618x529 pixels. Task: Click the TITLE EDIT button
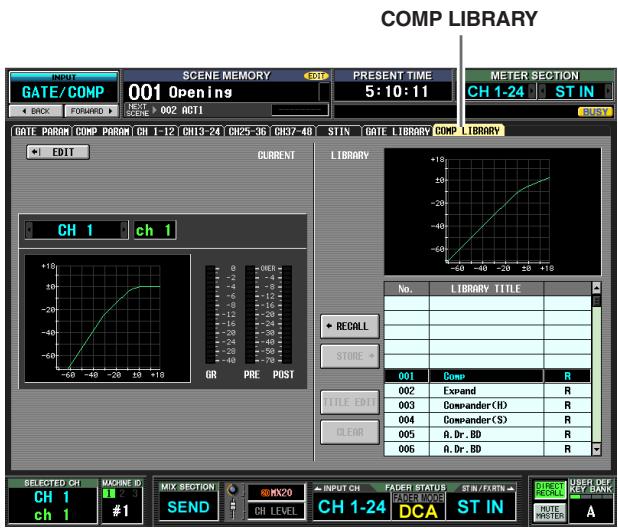click(x=350, y=402)
